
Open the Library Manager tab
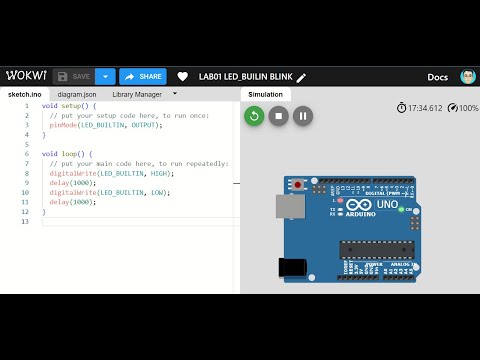tap(137, 94)
